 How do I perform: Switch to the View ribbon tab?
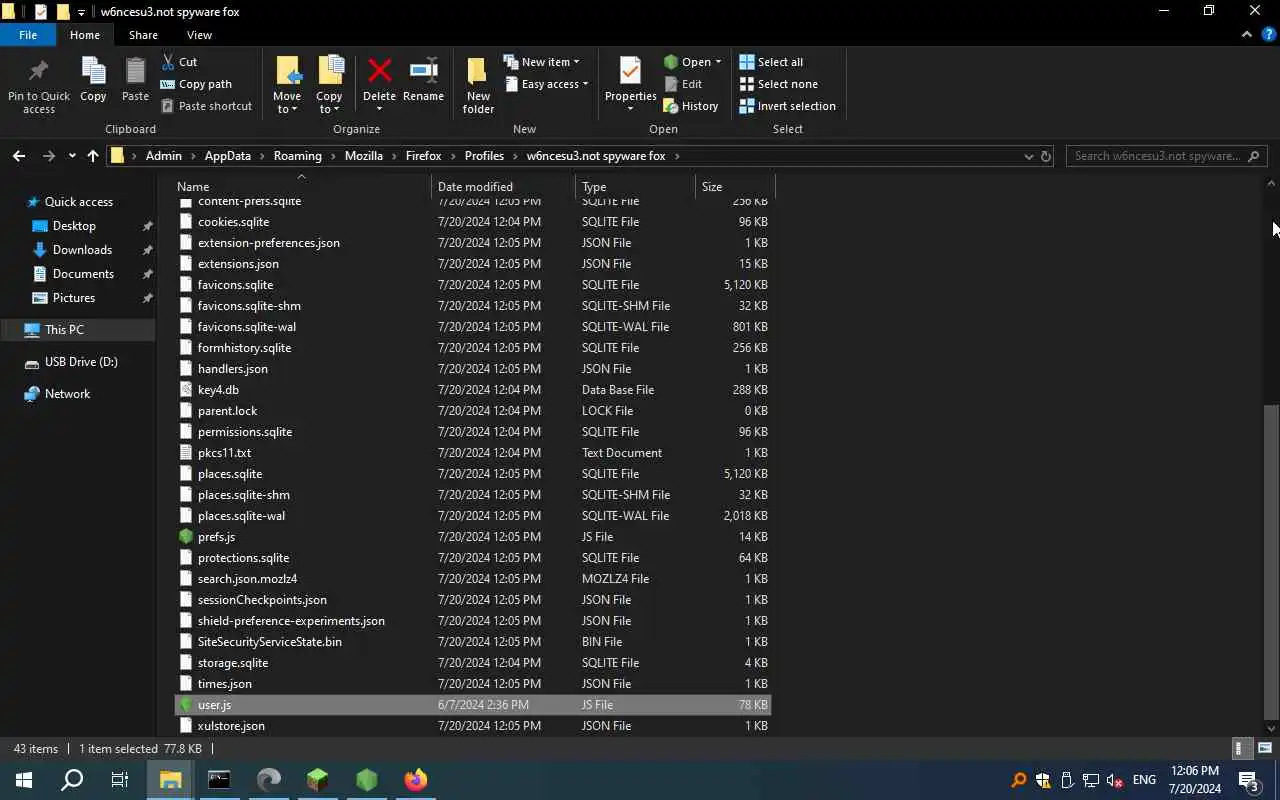coord(199,35)
